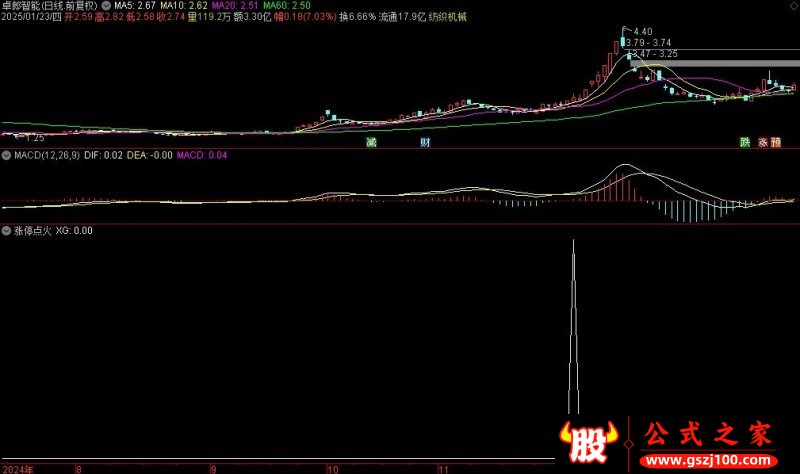Click the volume value 量119.2万

209,17
